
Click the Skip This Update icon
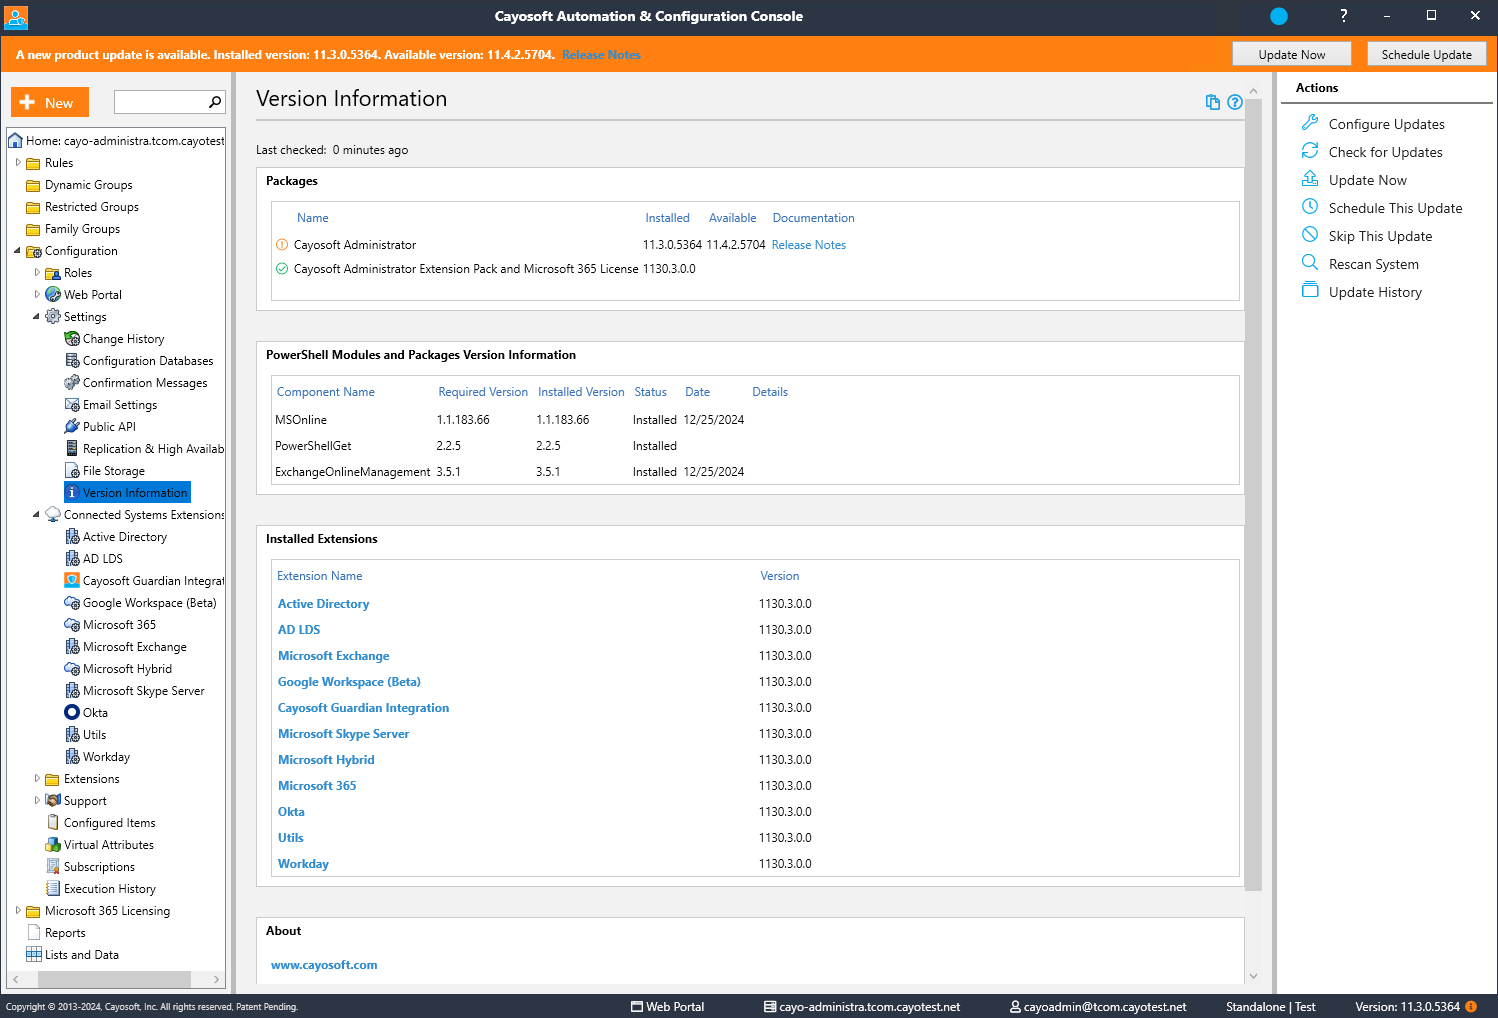point(1310,235)
